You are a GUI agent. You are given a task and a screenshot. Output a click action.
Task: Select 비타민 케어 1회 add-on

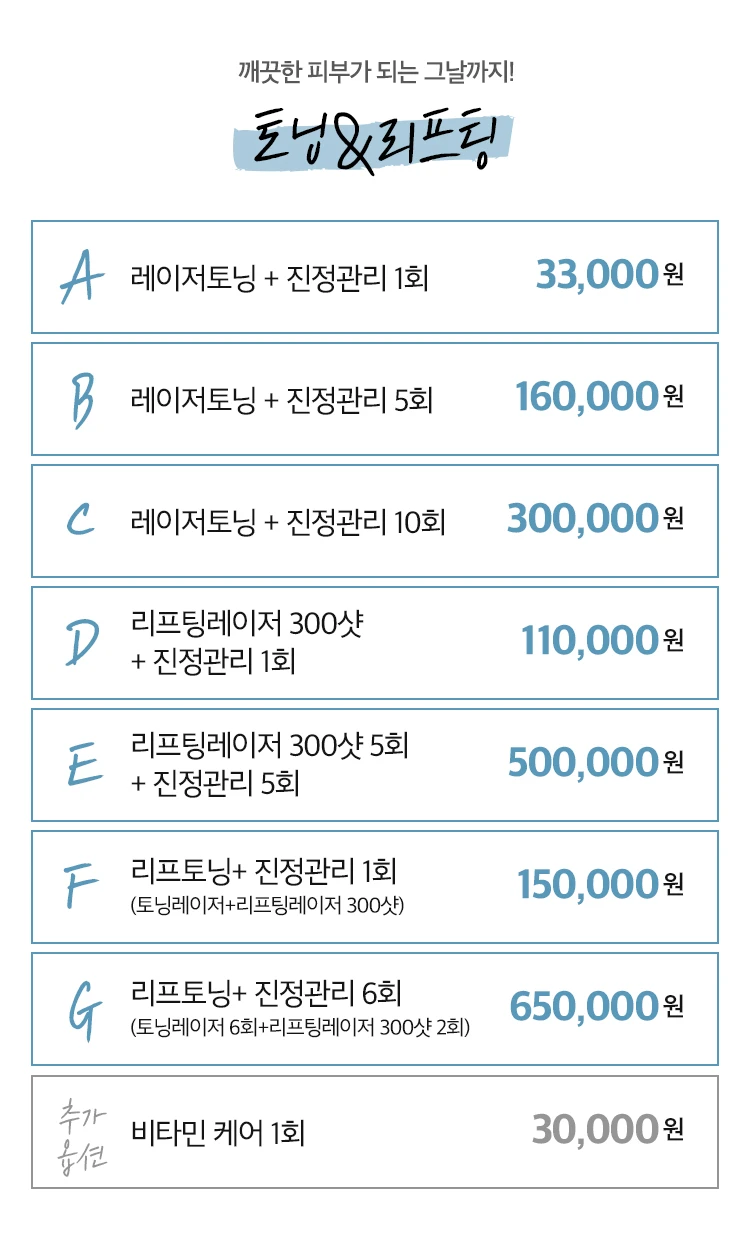click(x=375, y=1132)
